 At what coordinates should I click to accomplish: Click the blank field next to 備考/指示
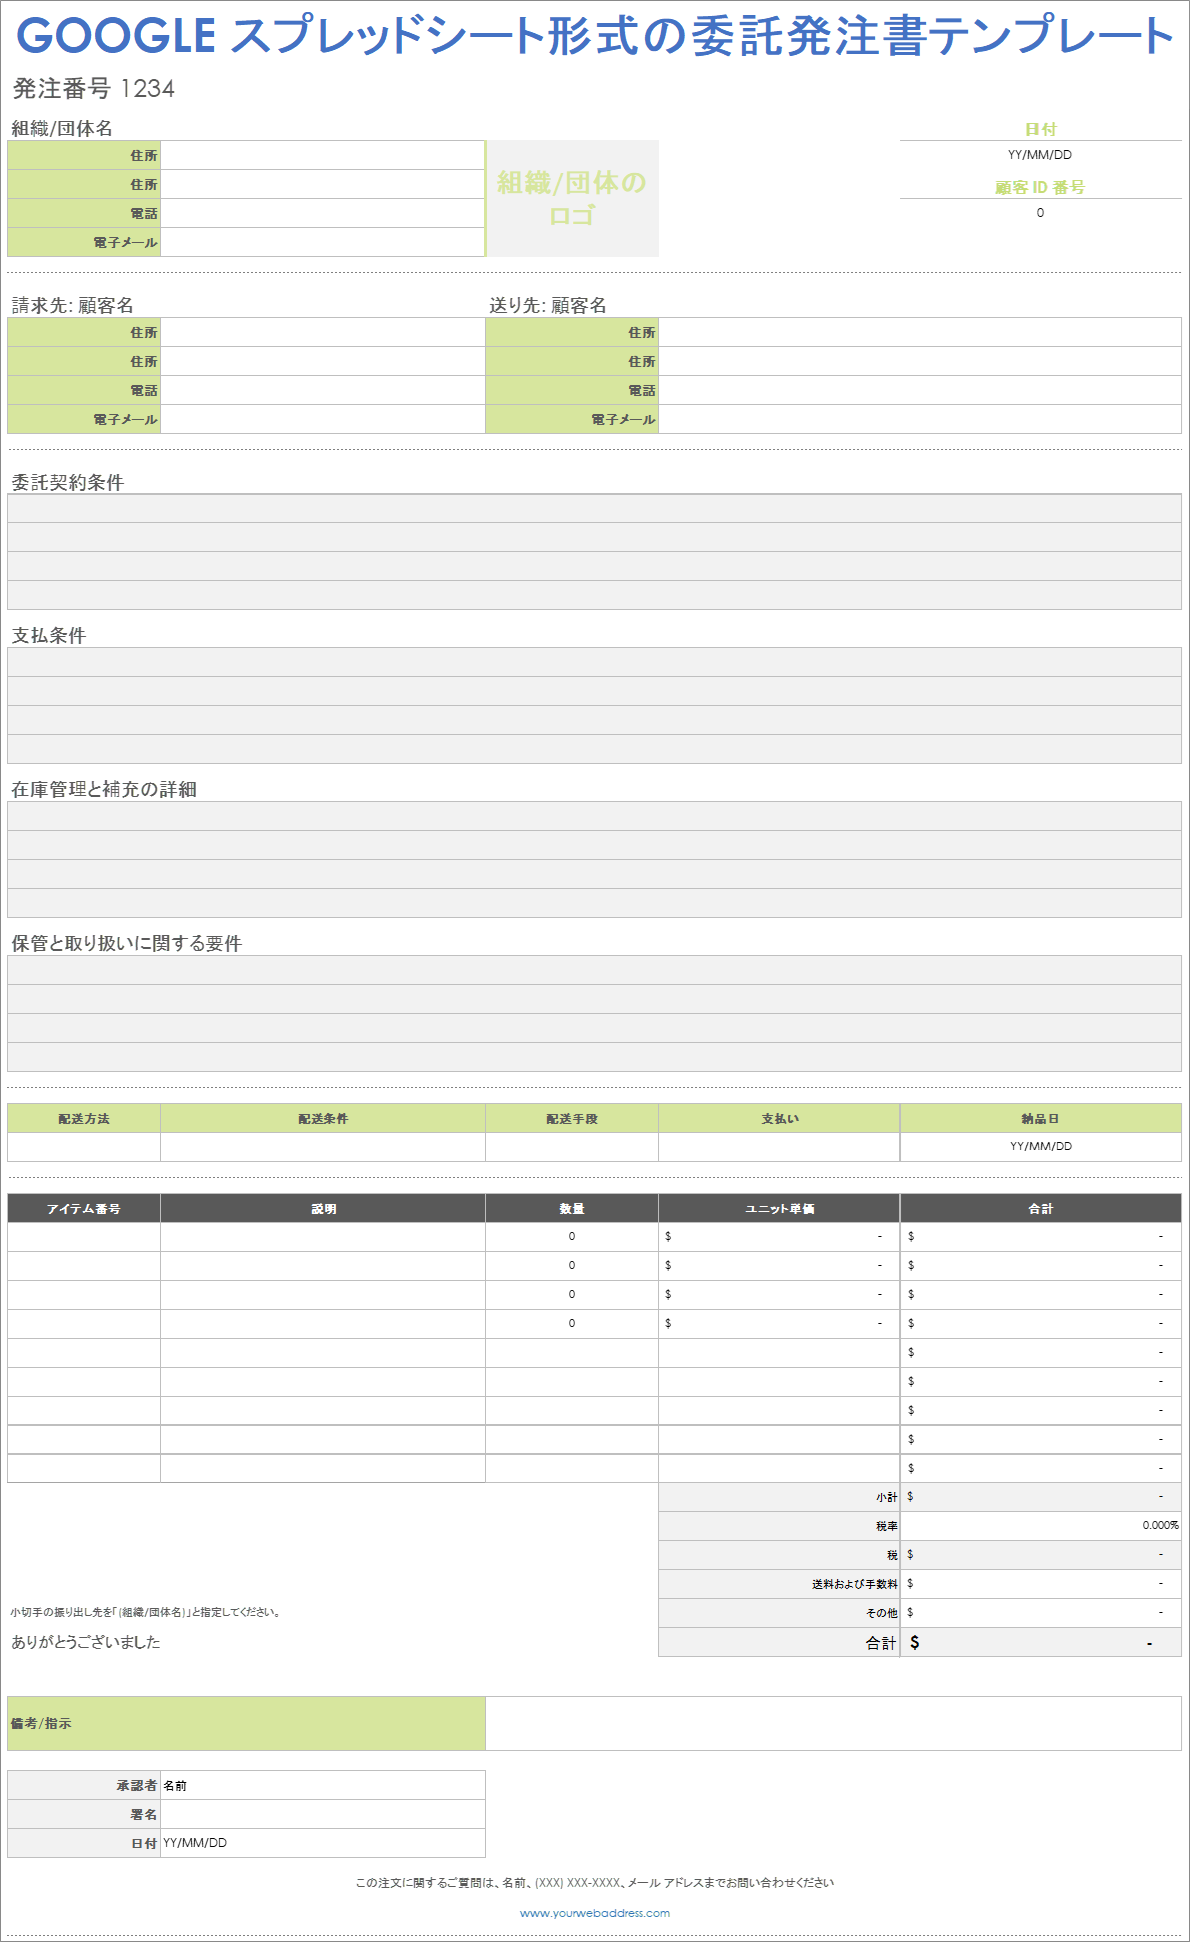coord(832,1723)
